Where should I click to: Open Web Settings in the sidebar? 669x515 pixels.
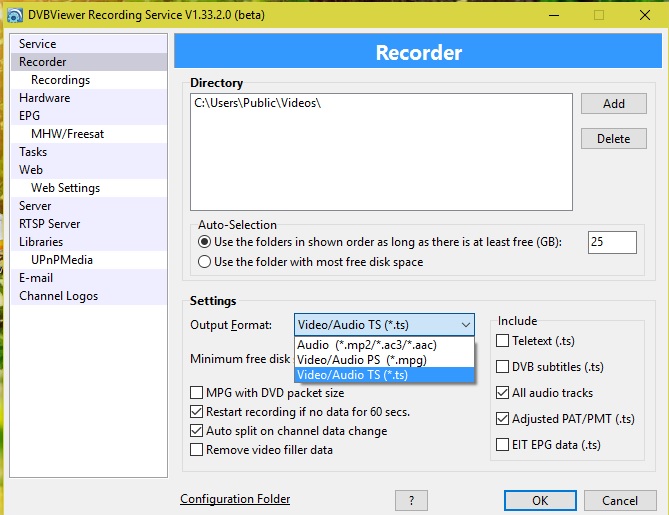coord(65,188)
